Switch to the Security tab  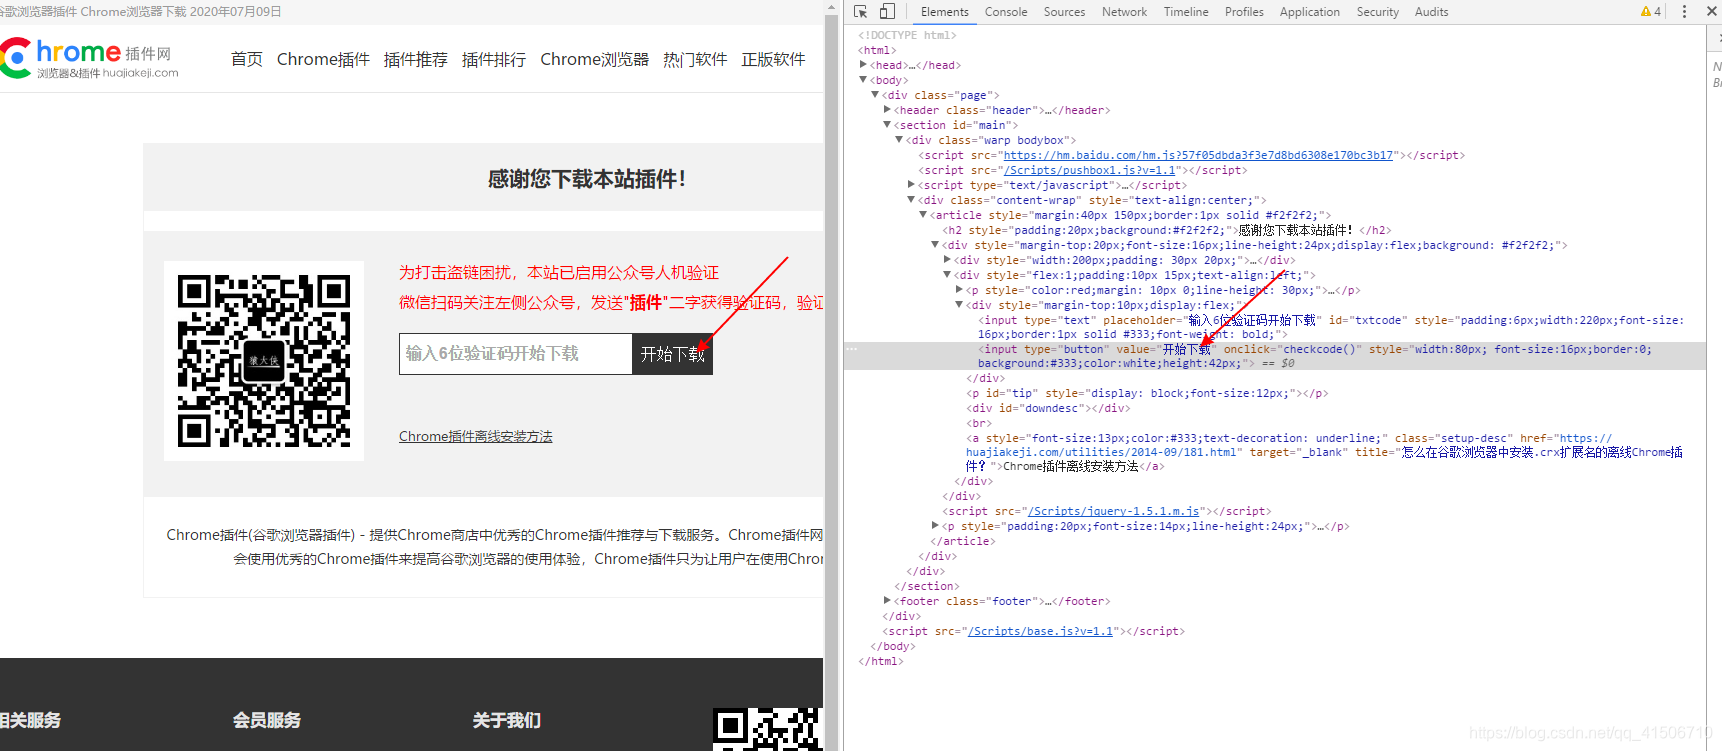pos(1377,12)
